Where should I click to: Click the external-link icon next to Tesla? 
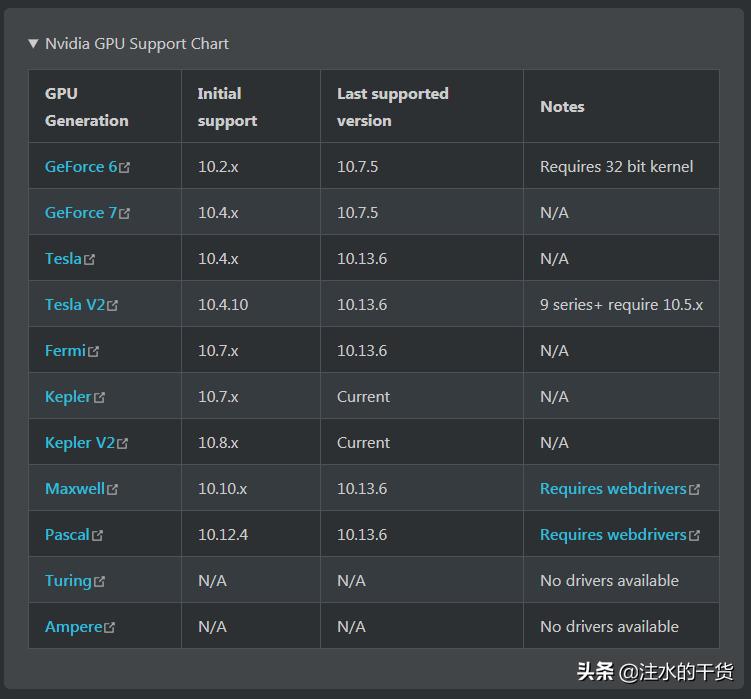coord(90,260)
